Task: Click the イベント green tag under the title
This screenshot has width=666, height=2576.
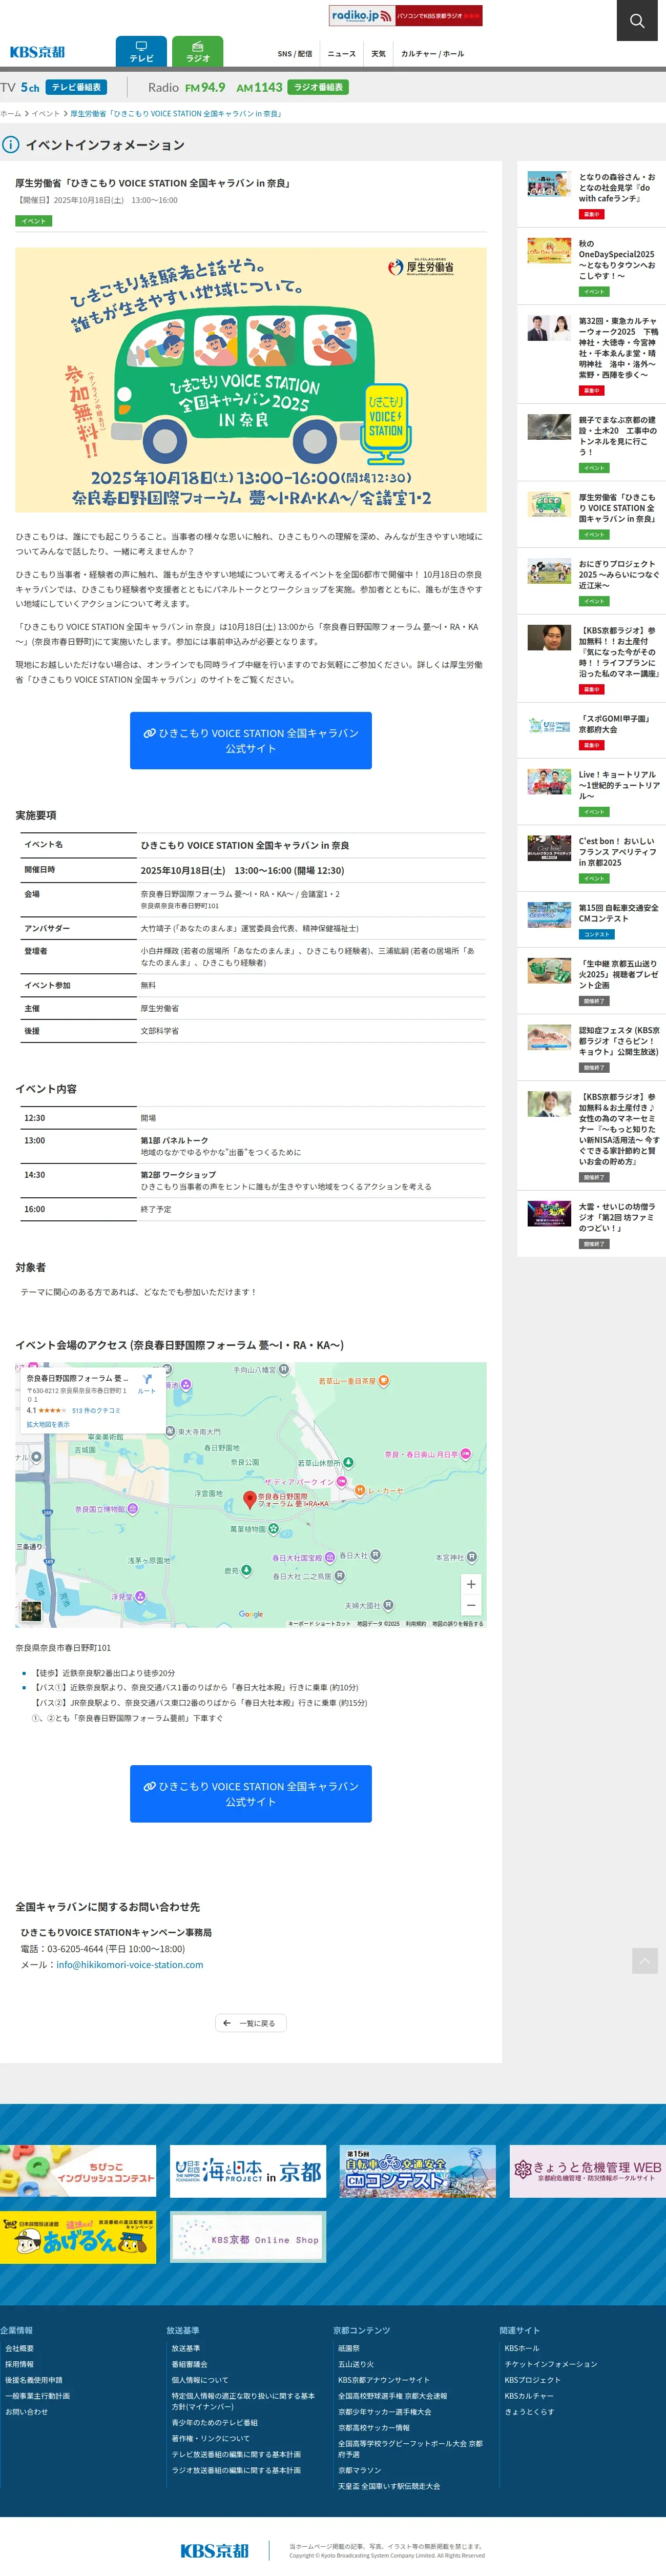Action: [x=33, y=221]
